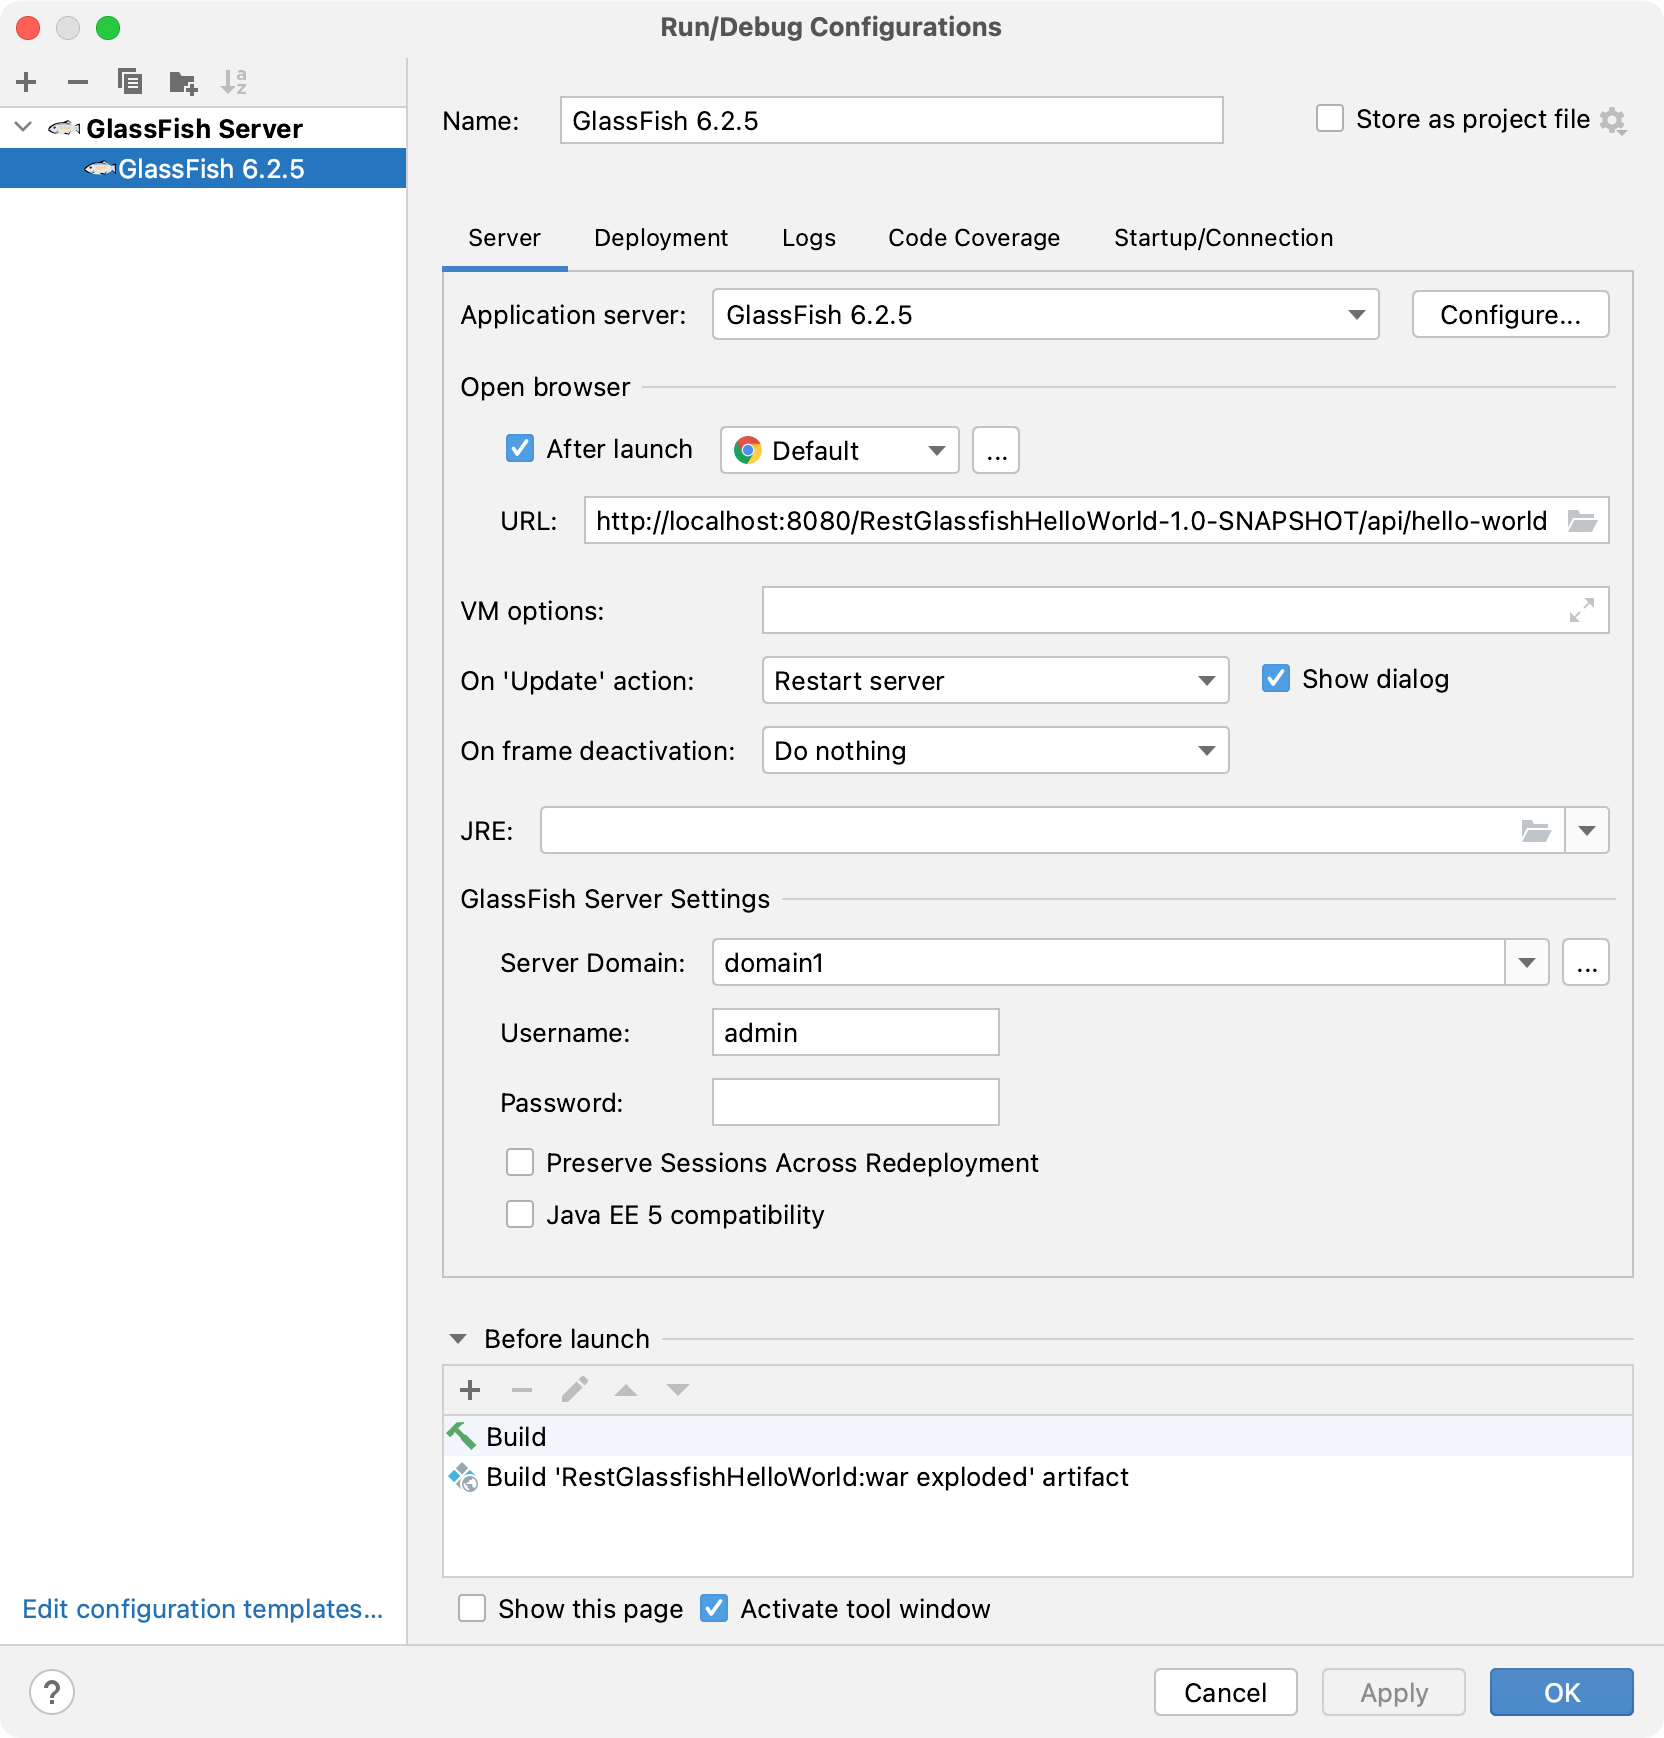The image size is (1664, 1738).
Task: Click the Apply button
Action: pos(1394,1692)
